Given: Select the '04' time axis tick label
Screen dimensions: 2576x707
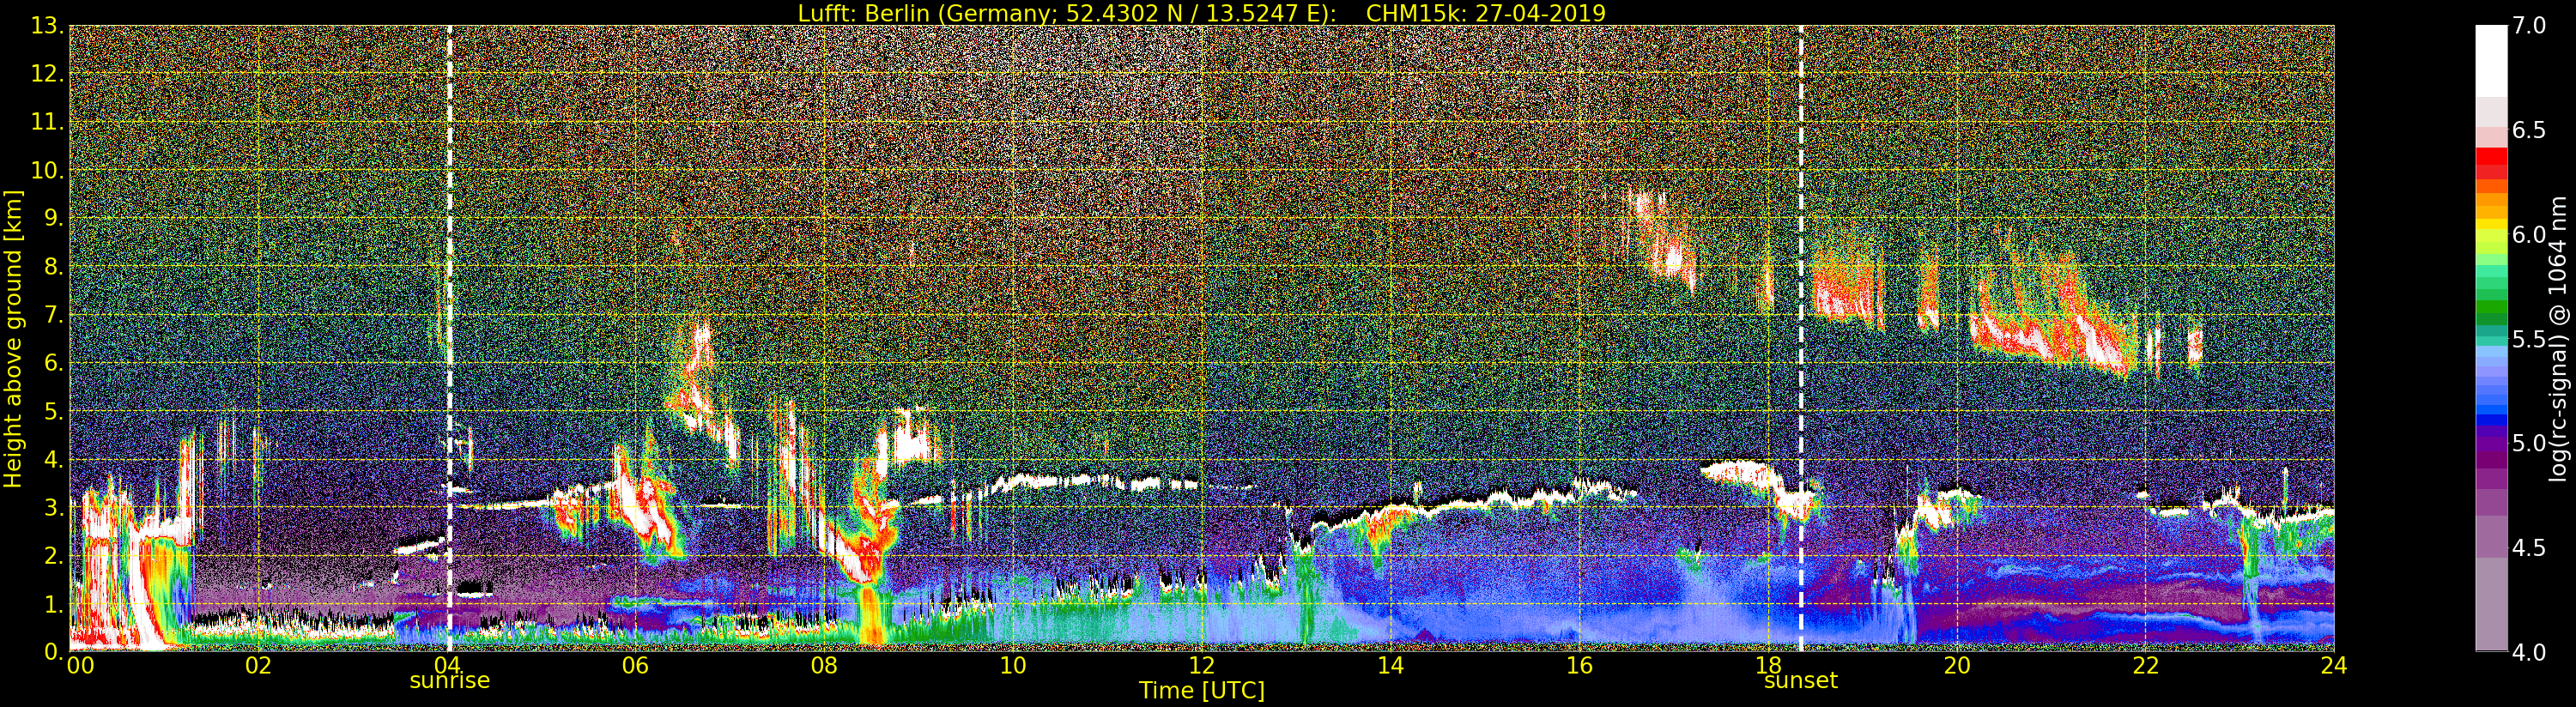Looking at the screenshot, I should [447, 665].
